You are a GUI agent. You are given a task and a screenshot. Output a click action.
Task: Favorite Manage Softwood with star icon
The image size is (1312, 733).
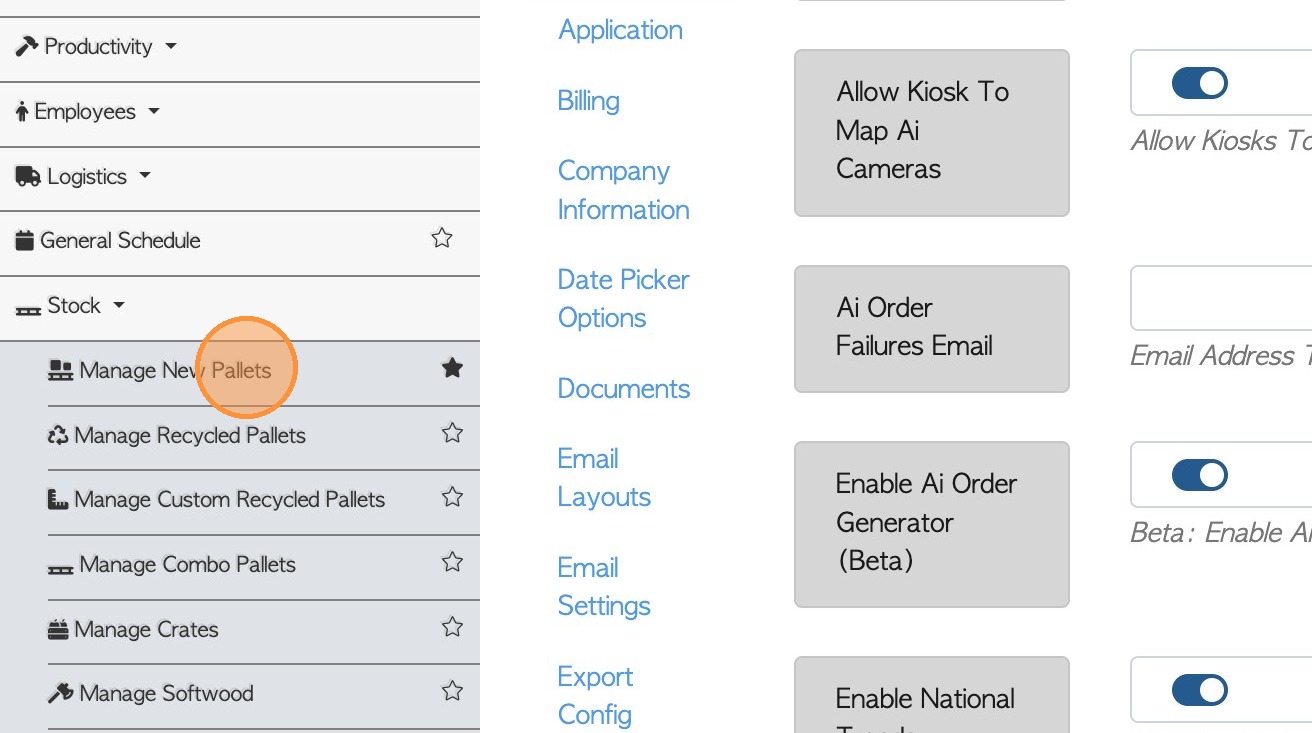(452, 691)
